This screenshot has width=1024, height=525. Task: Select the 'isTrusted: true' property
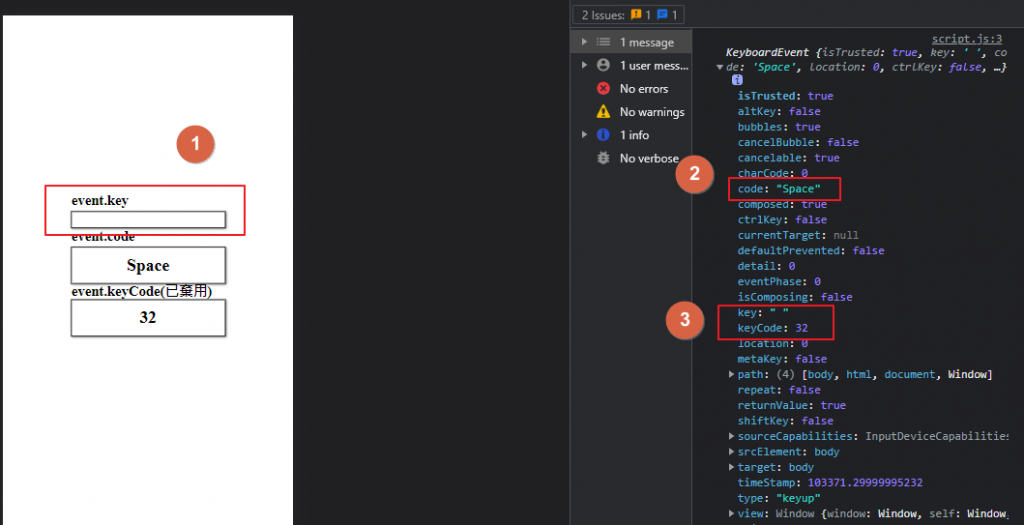786,96
